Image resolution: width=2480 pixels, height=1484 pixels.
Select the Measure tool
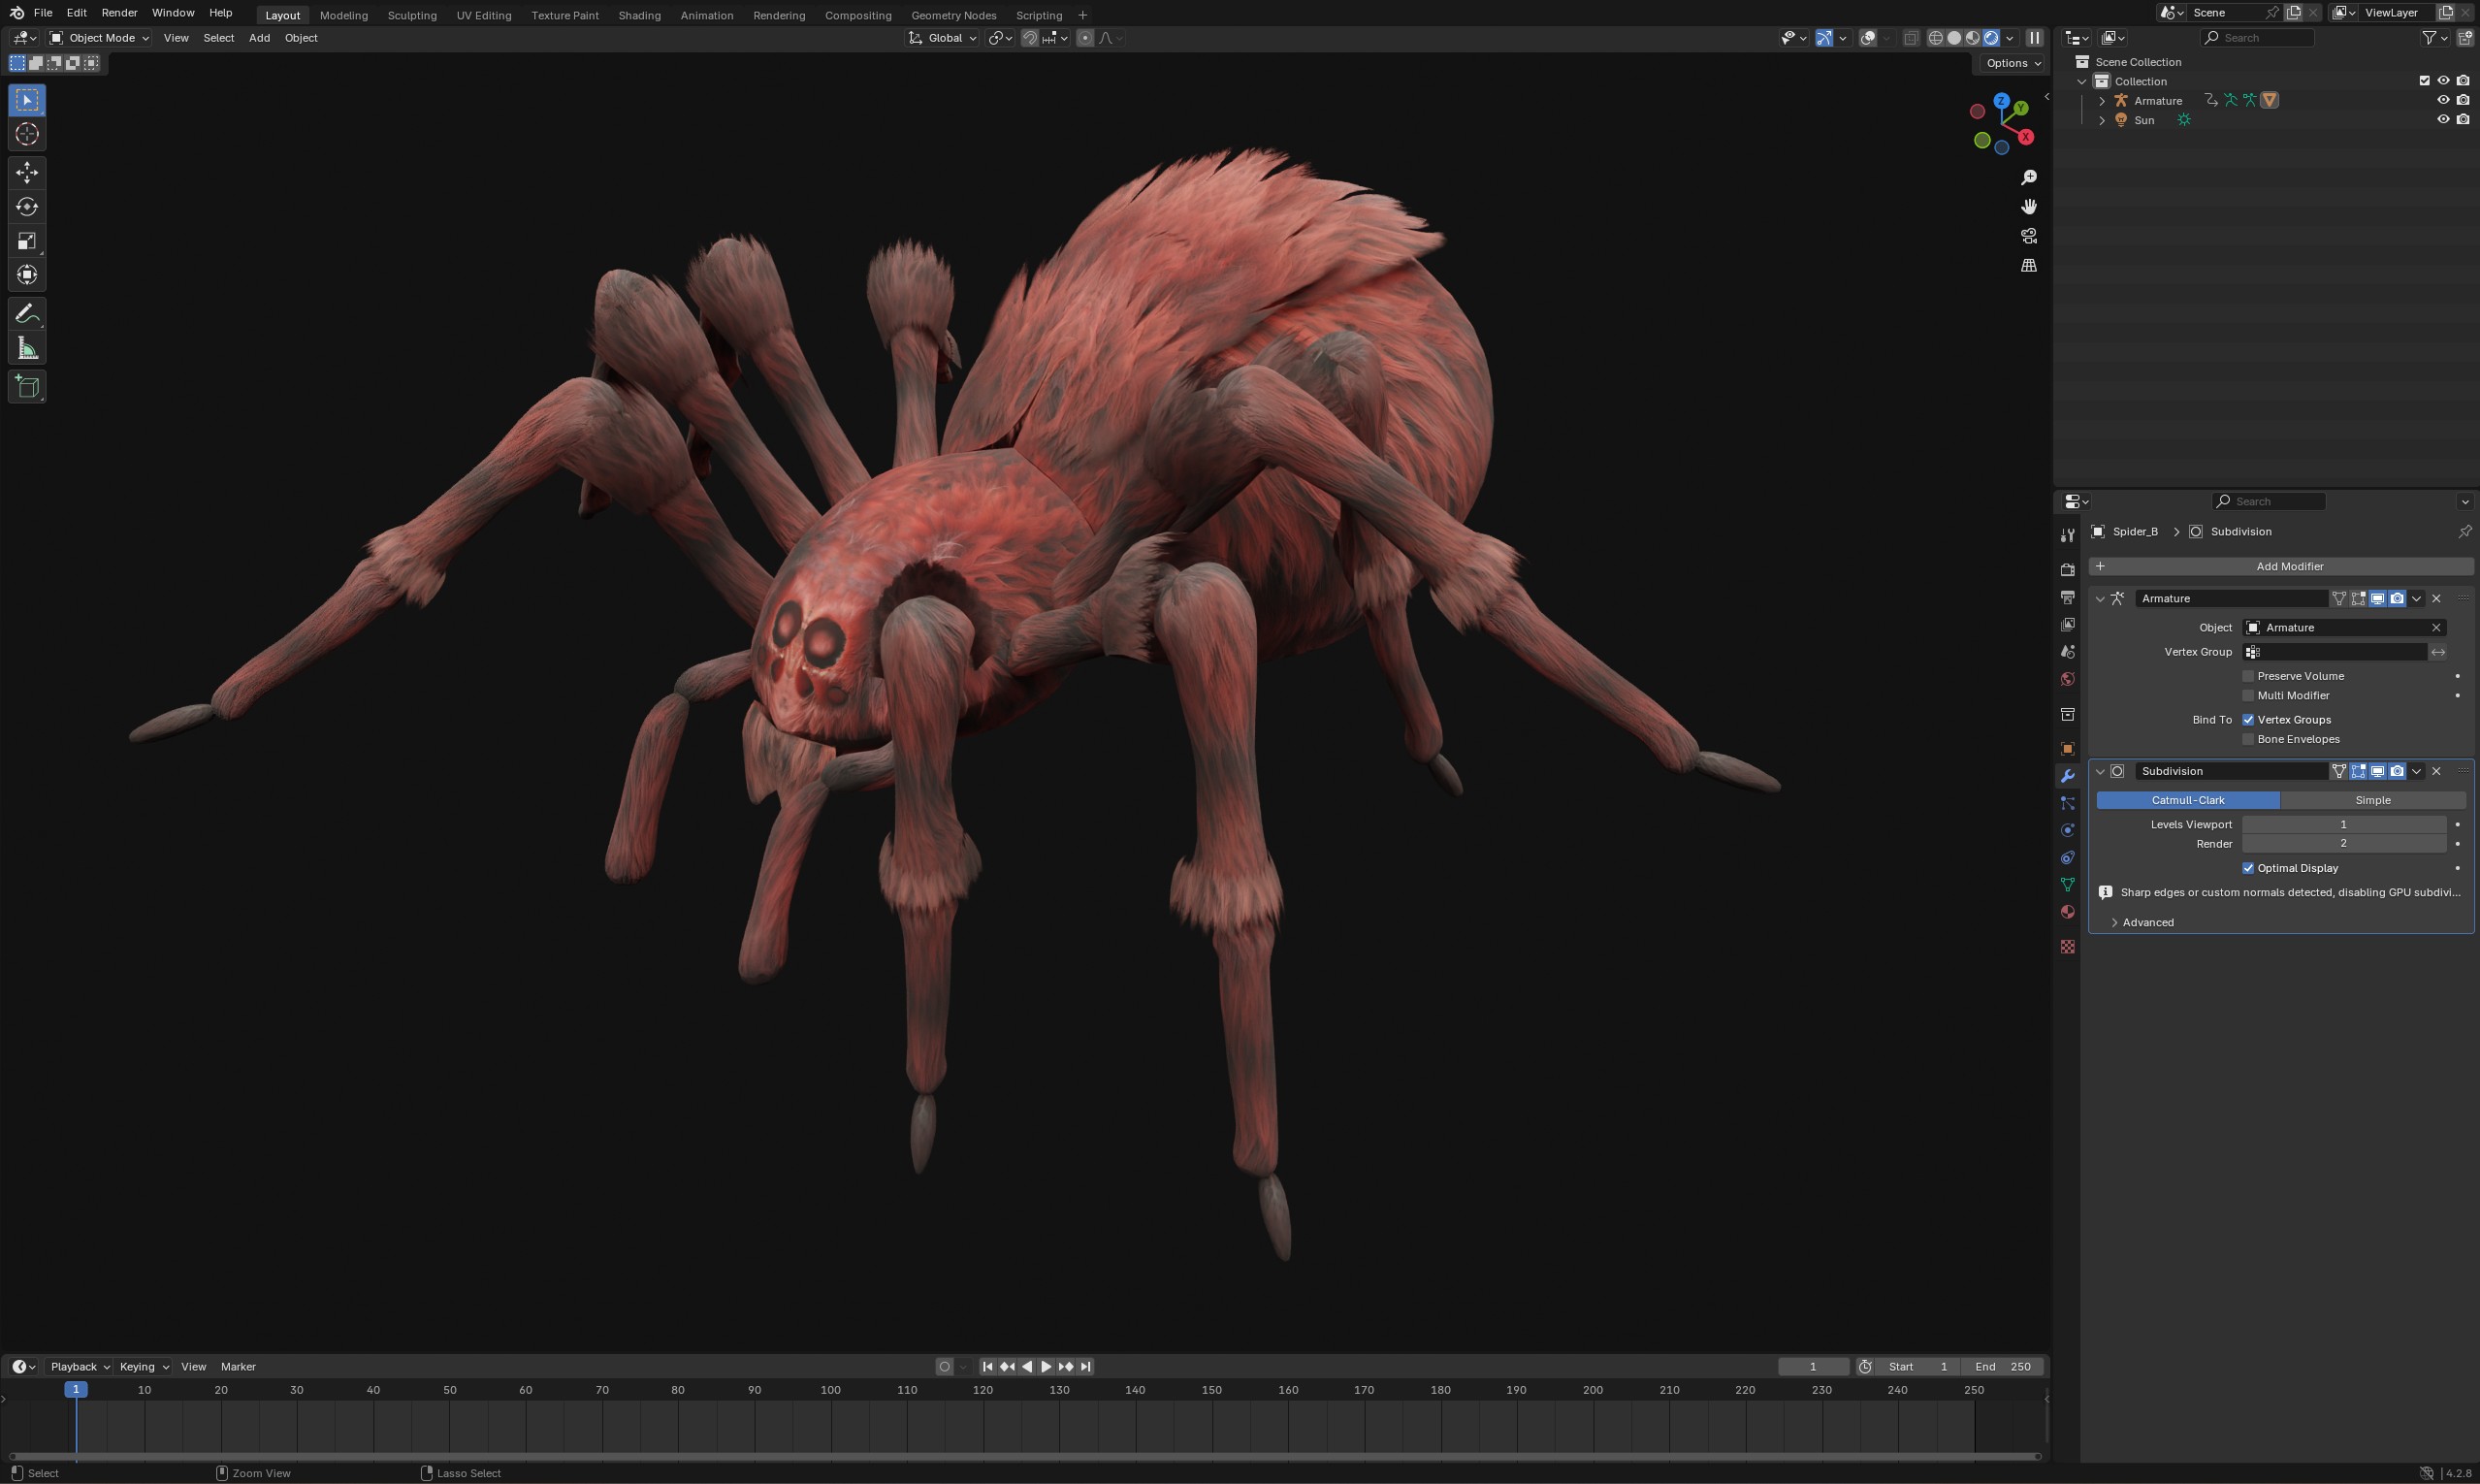(x=26, y=347)
